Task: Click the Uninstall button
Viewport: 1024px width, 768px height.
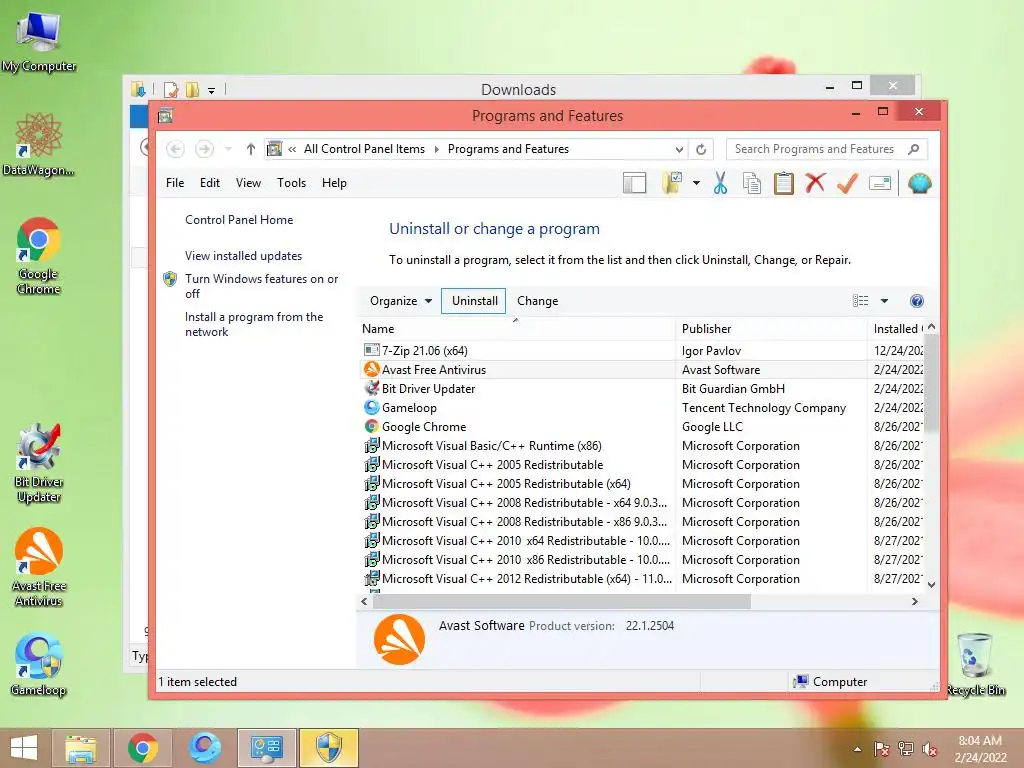Action: pyautogui.click(x=474, y=301)
